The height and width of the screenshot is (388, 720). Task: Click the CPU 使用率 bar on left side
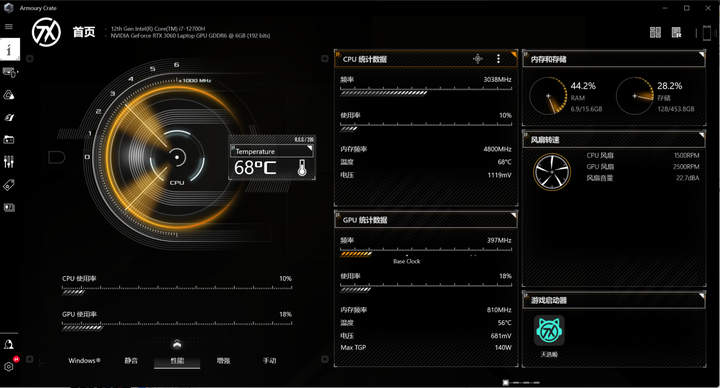177,290
